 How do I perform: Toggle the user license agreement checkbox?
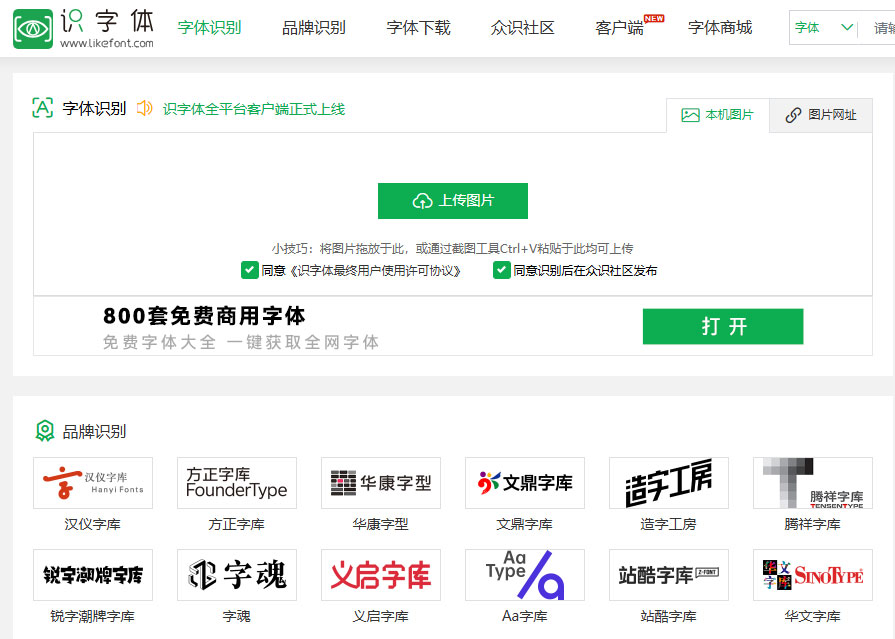tap(249, 270)
